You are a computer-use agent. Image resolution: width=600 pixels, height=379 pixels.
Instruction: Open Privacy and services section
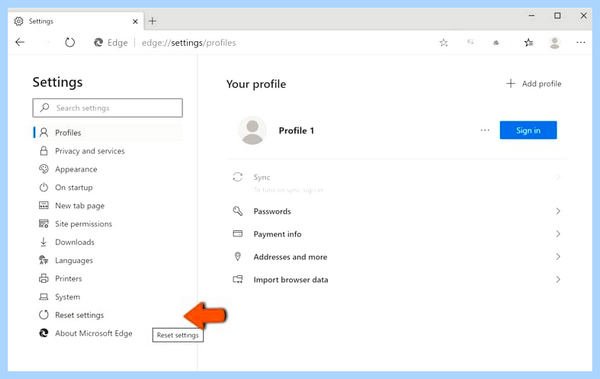(90, 151)
